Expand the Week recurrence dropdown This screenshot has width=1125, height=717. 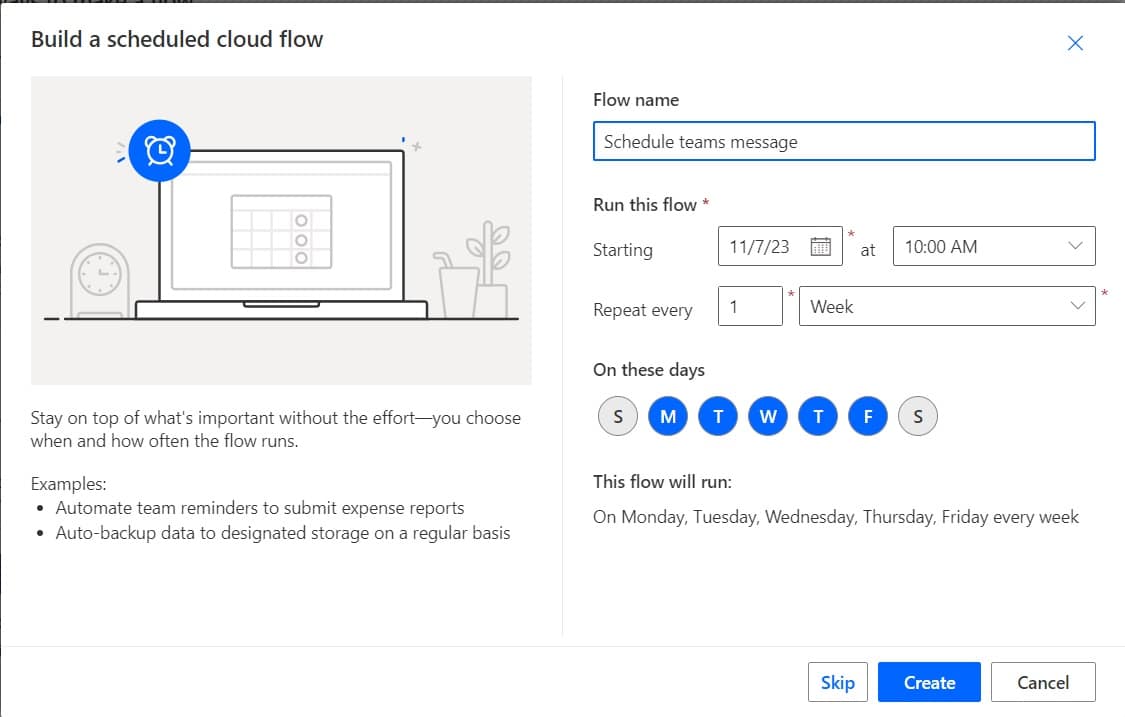coord(947,306)
